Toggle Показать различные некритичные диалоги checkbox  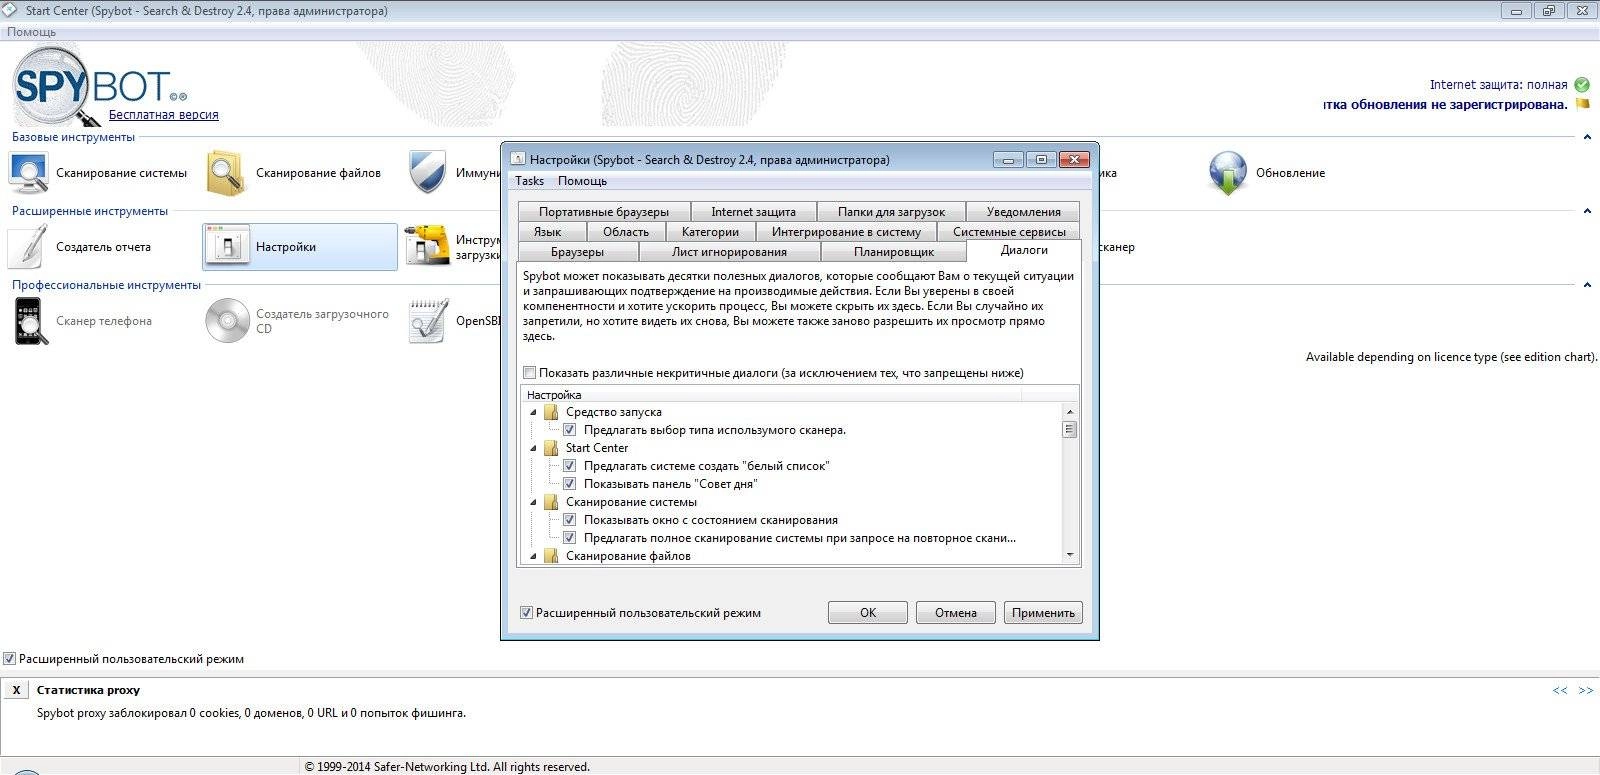click(530, 373)
